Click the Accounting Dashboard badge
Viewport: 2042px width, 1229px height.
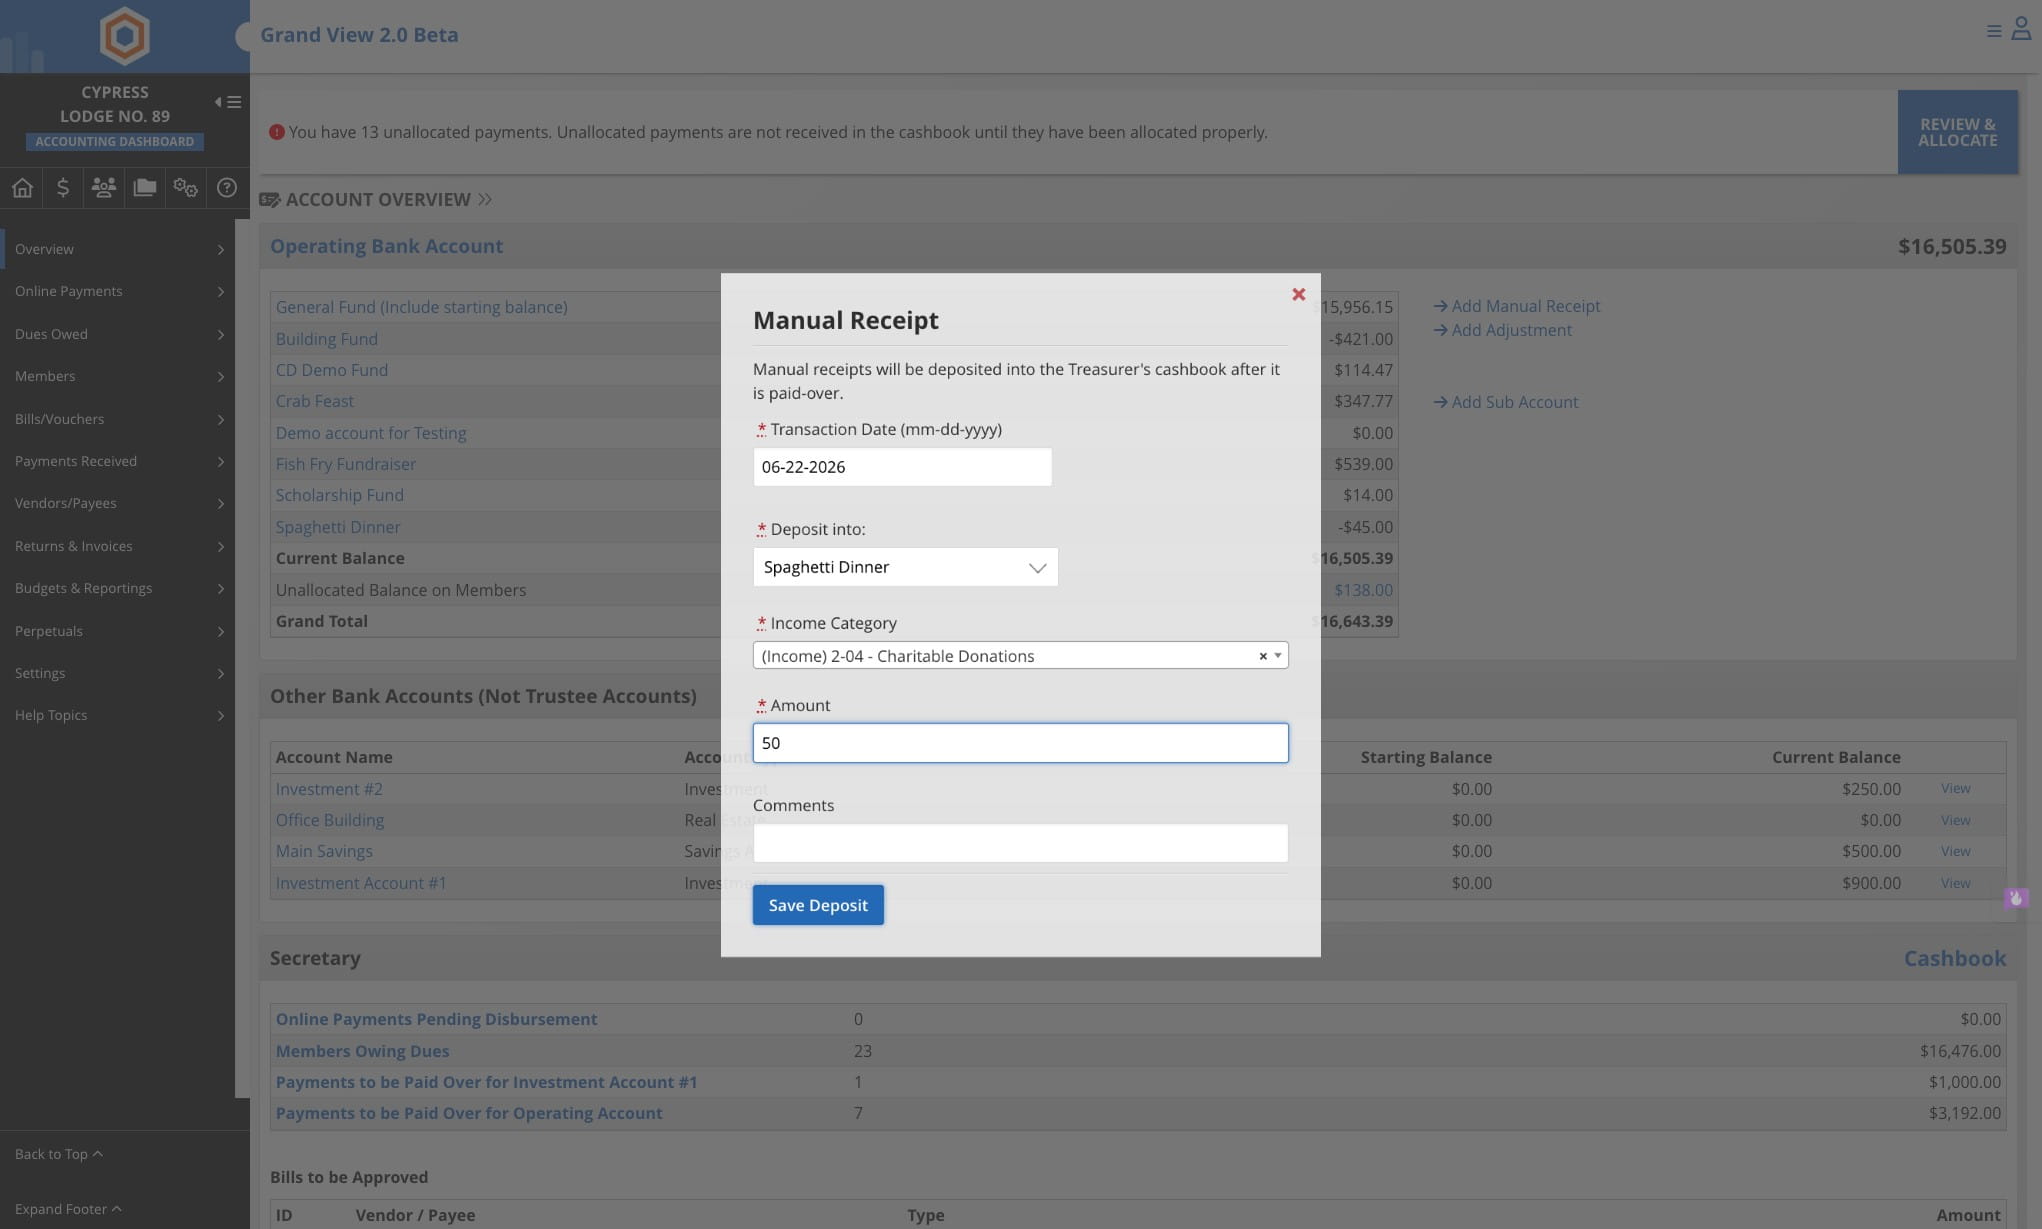115,142
